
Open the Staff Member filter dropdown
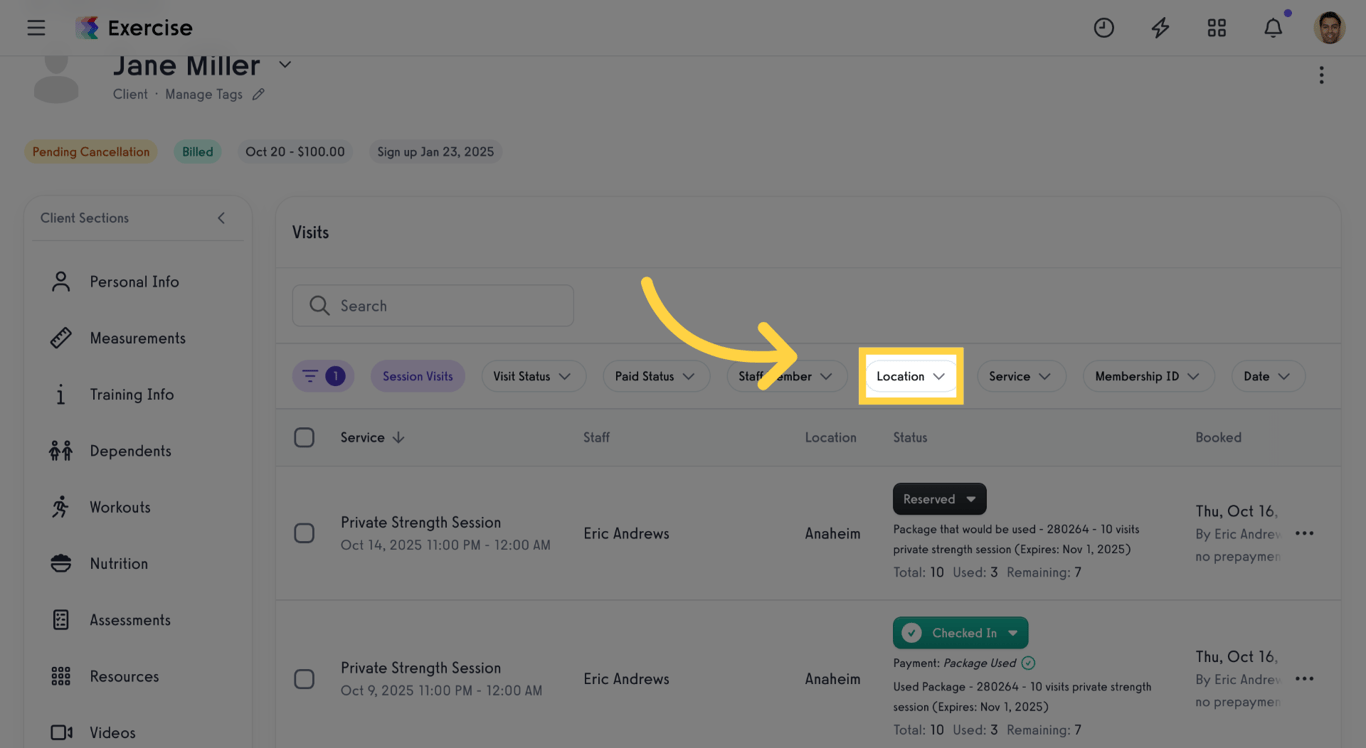787,376
